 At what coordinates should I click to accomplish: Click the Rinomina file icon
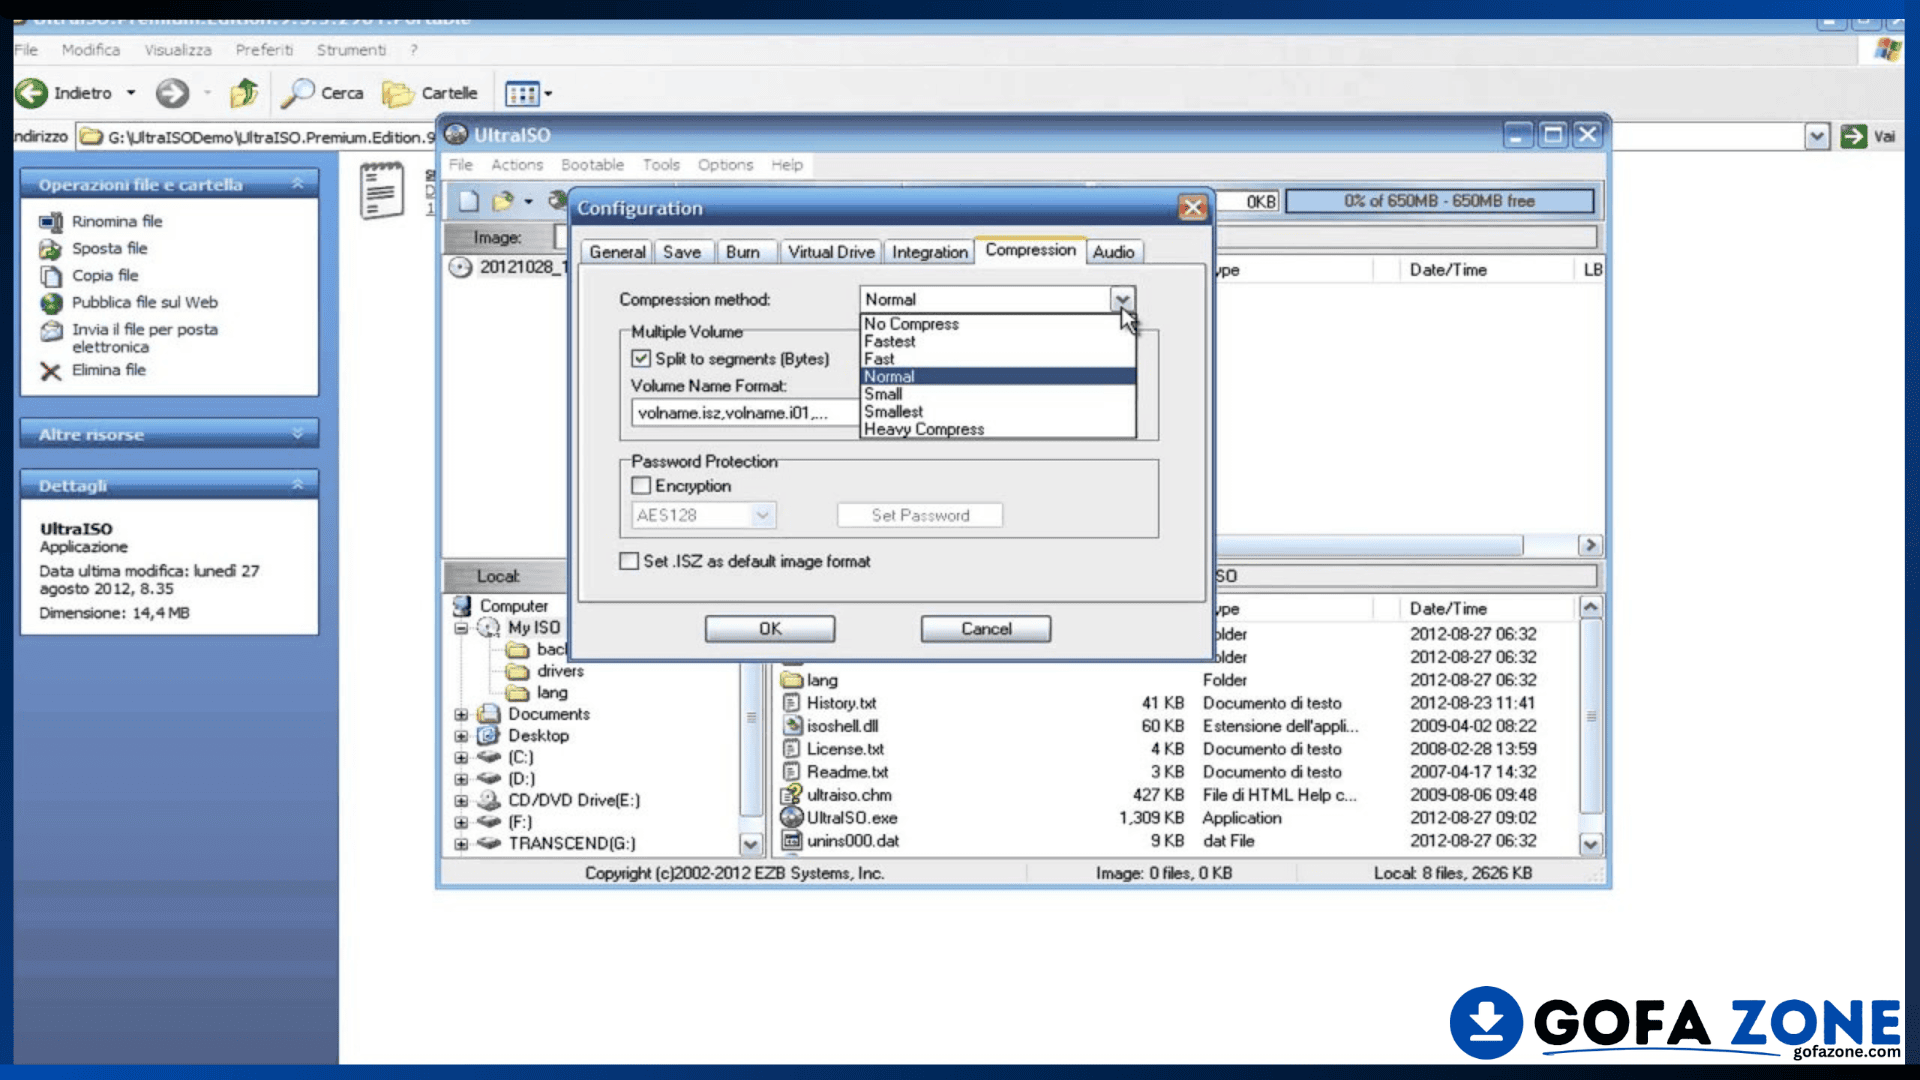click(x=51, y=221)
